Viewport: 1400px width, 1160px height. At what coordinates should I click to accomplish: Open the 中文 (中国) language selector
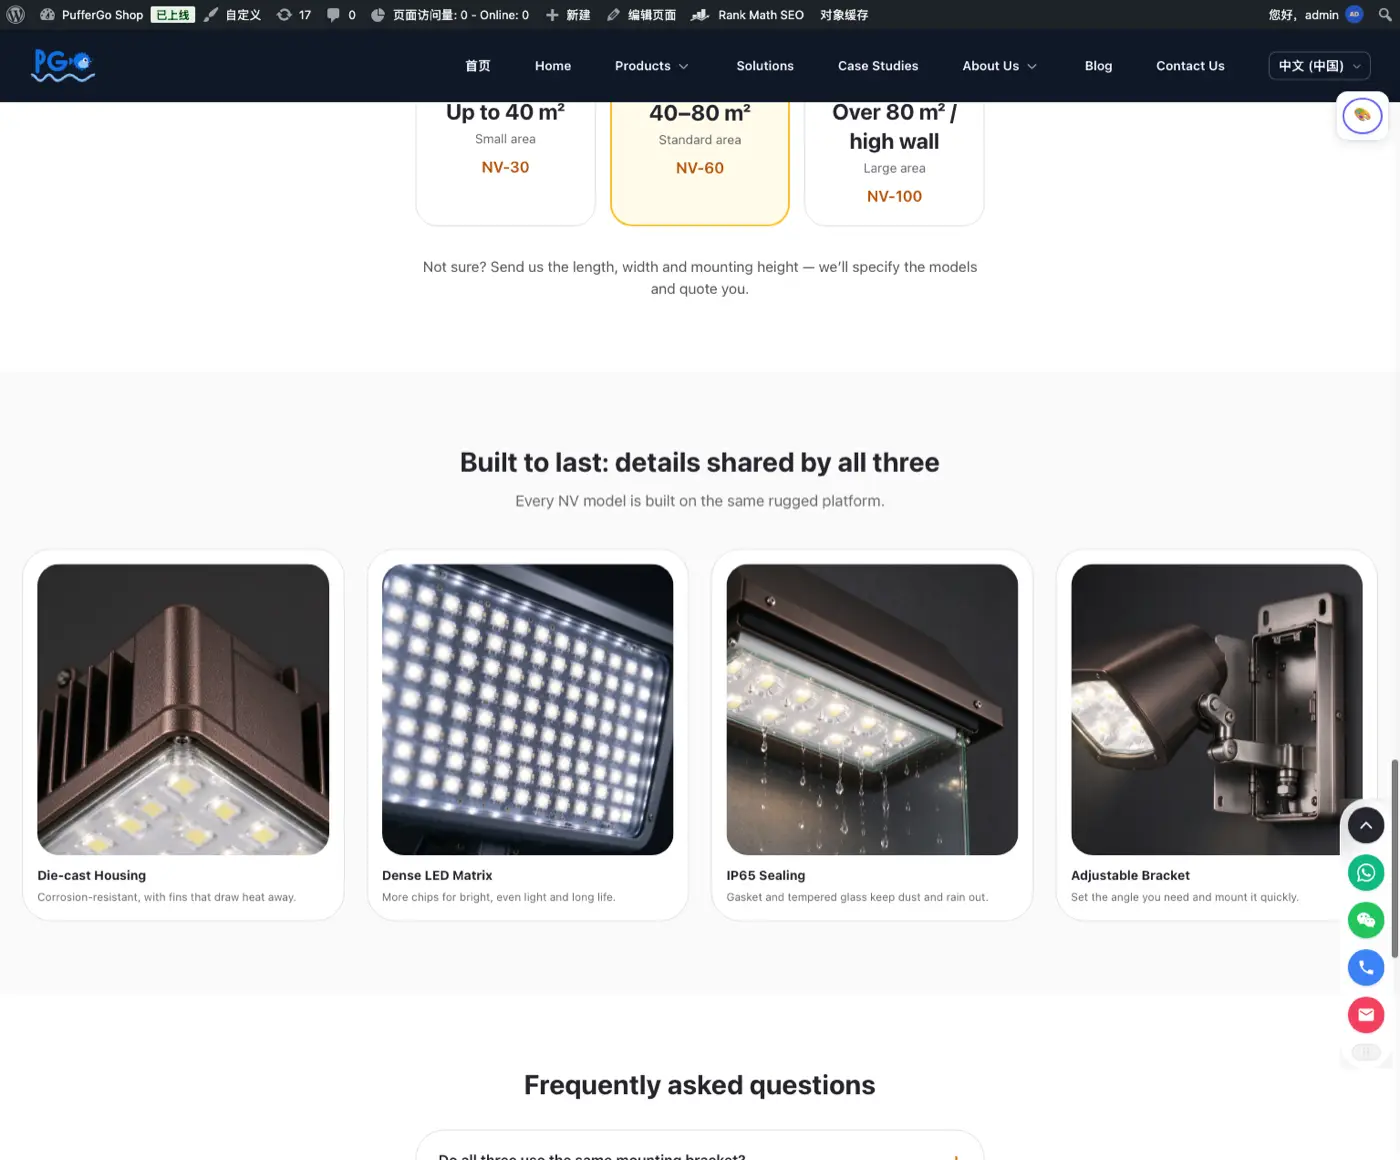coord(1319,66)
